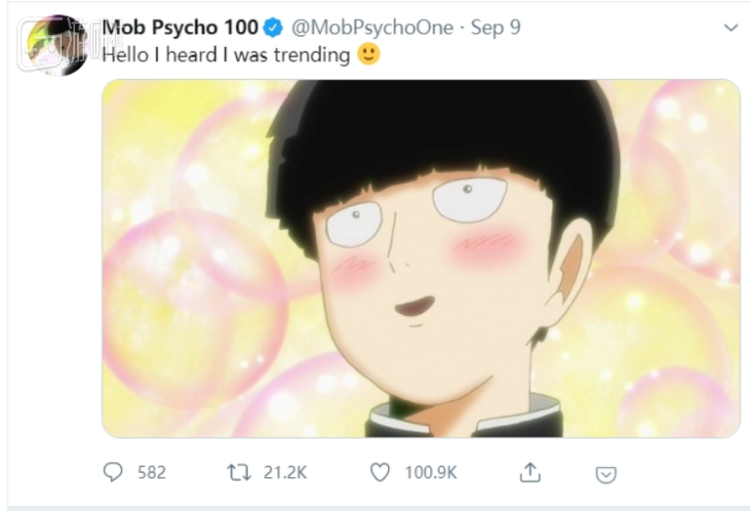The width and height of the screenshot is (750, 511).
Task: Click the pocket-shaped save icon
Action: (605, 474)
